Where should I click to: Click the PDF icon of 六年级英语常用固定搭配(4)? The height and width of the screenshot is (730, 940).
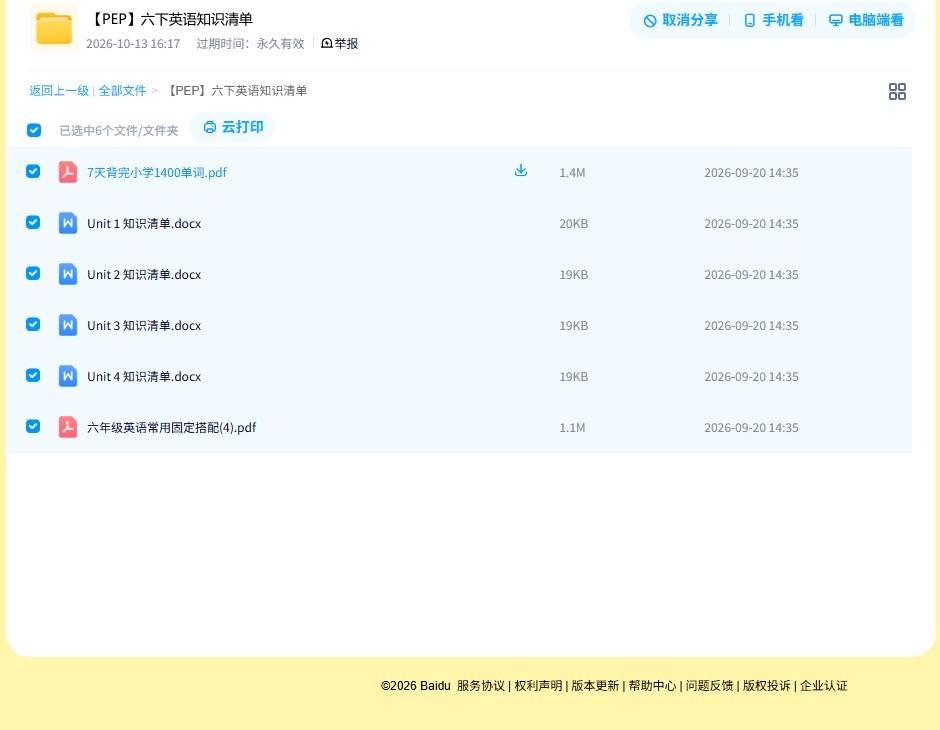pyautogui.click(x=68, y=427)
